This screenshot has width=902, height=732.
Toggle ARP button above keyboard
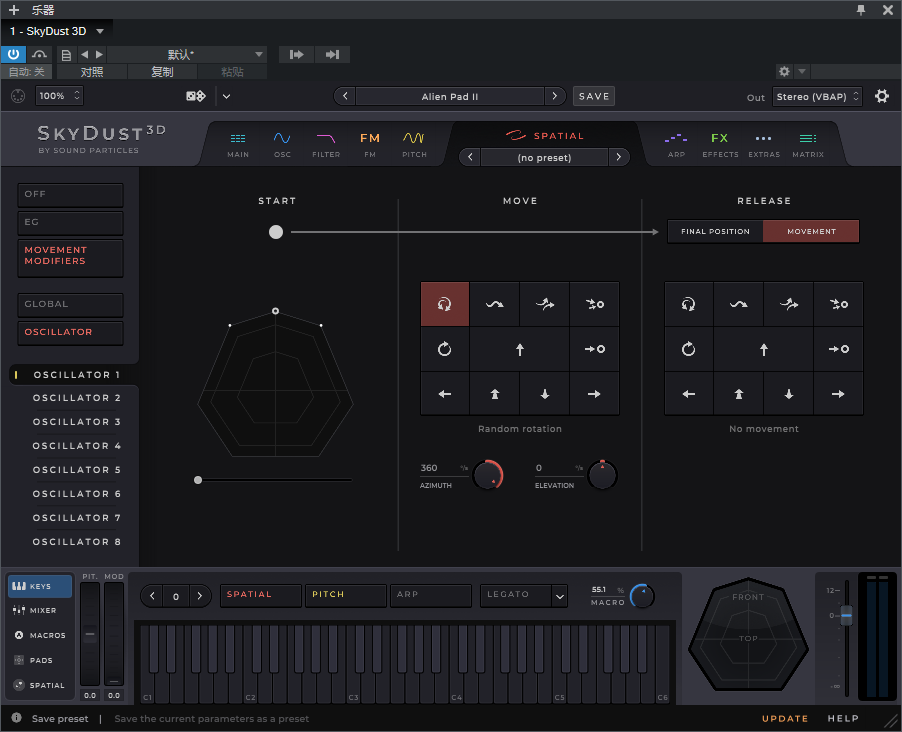(431, 594)
